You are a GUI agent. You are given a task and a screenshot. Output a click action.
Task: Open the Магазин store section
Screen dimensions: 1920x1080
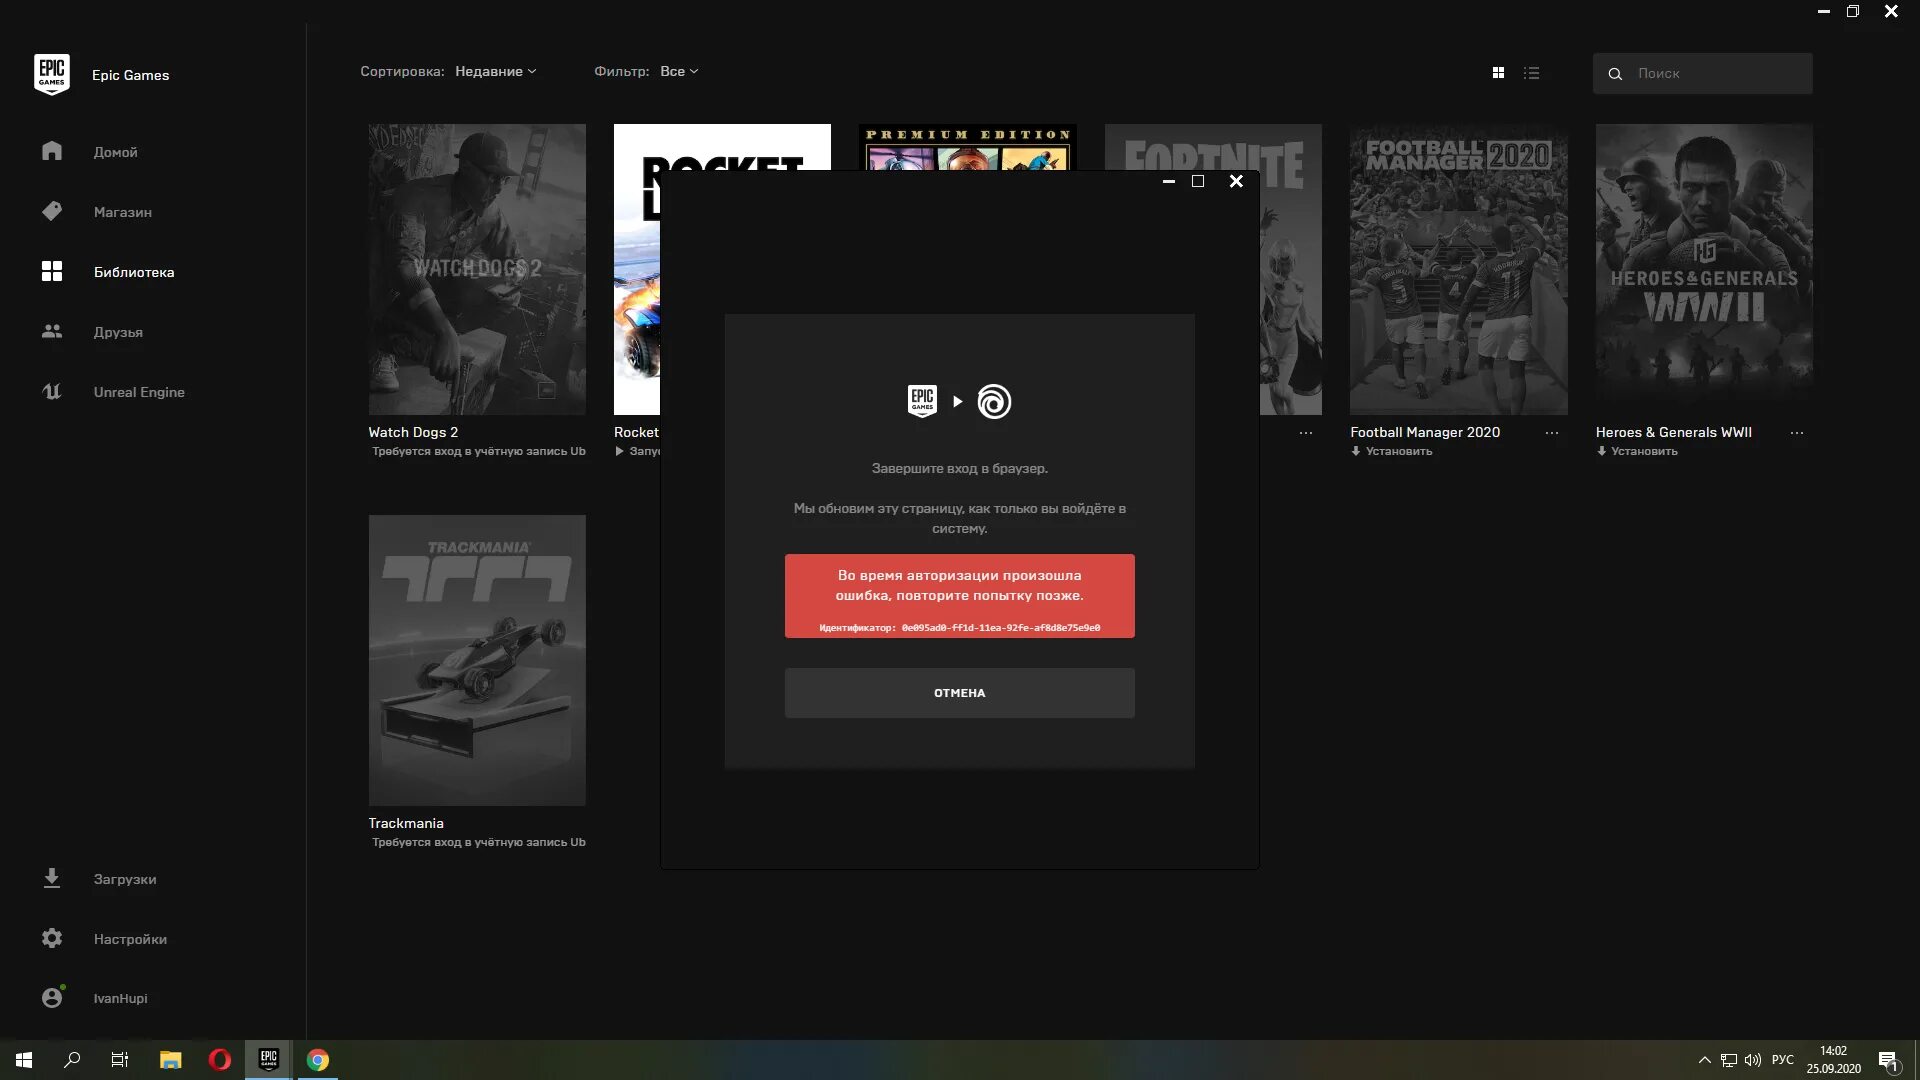122,212
